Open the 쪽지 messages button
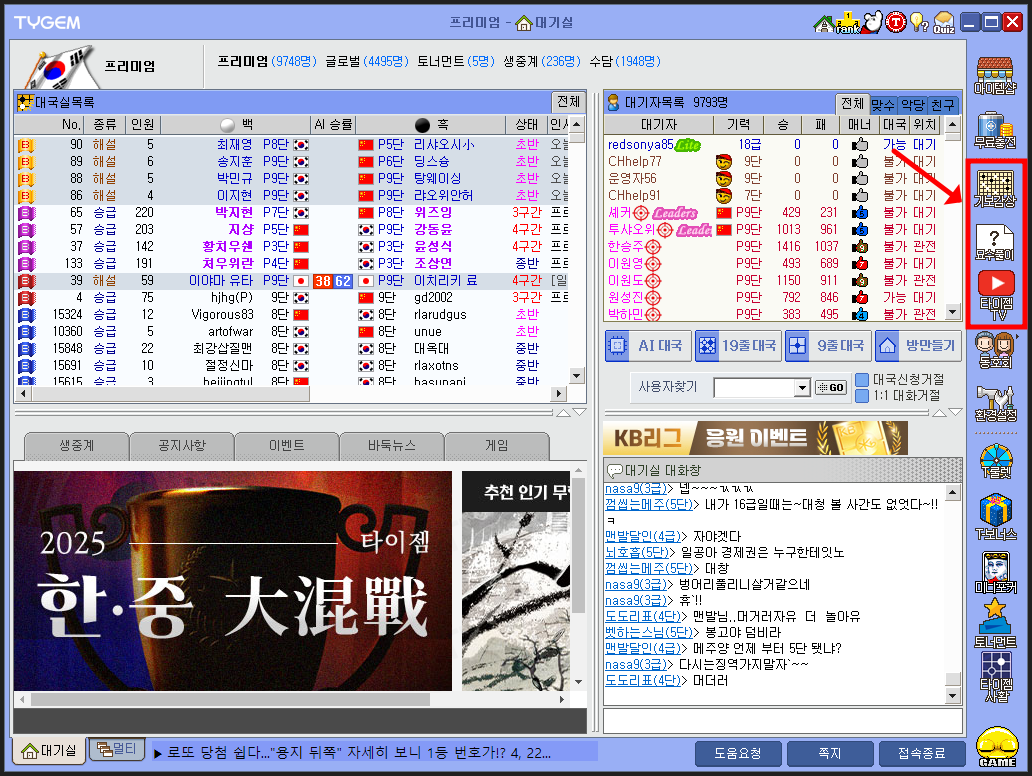Screen dimensions: 1032x776 tap(830, 754)
